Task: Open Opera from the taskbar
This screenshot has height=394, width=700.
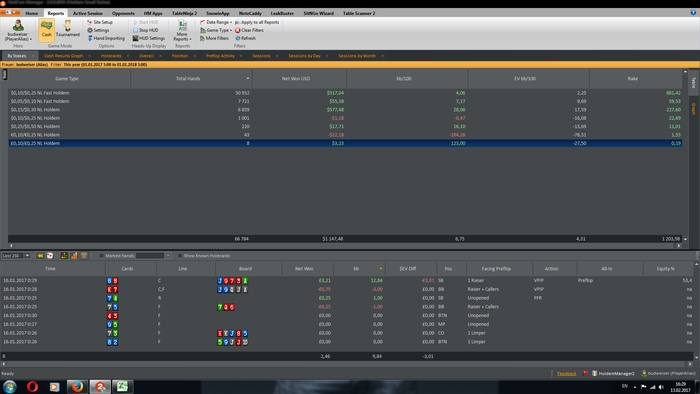Action: [32, 386]
